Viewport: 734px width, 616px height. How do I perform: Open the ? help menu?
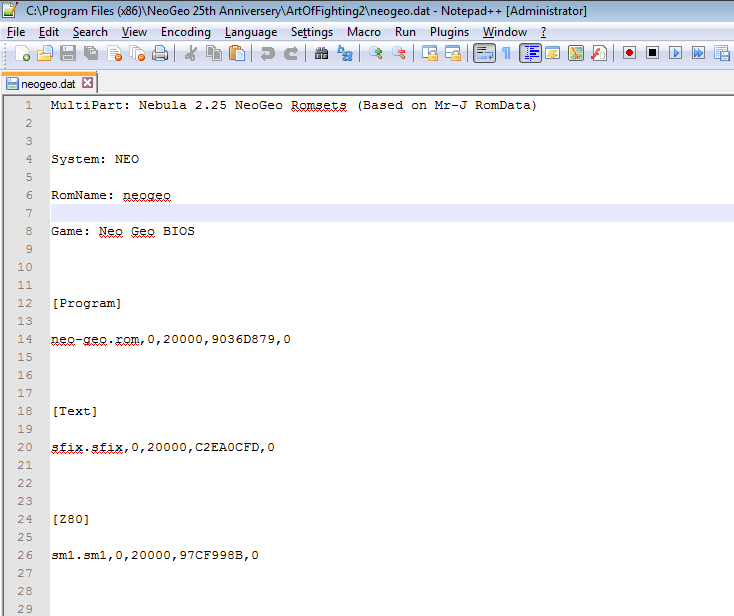pos(543,32)
